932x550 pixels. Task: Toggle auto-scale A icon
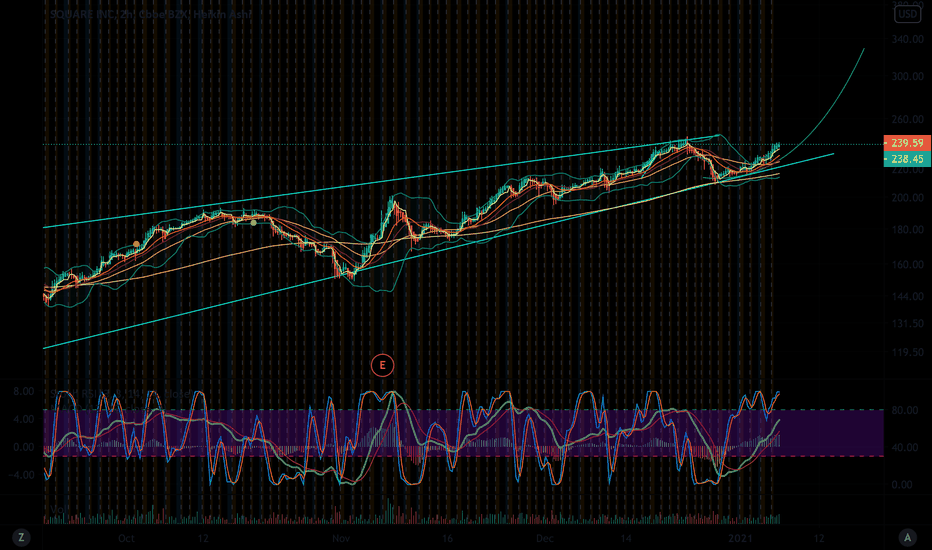coord(907,538)
